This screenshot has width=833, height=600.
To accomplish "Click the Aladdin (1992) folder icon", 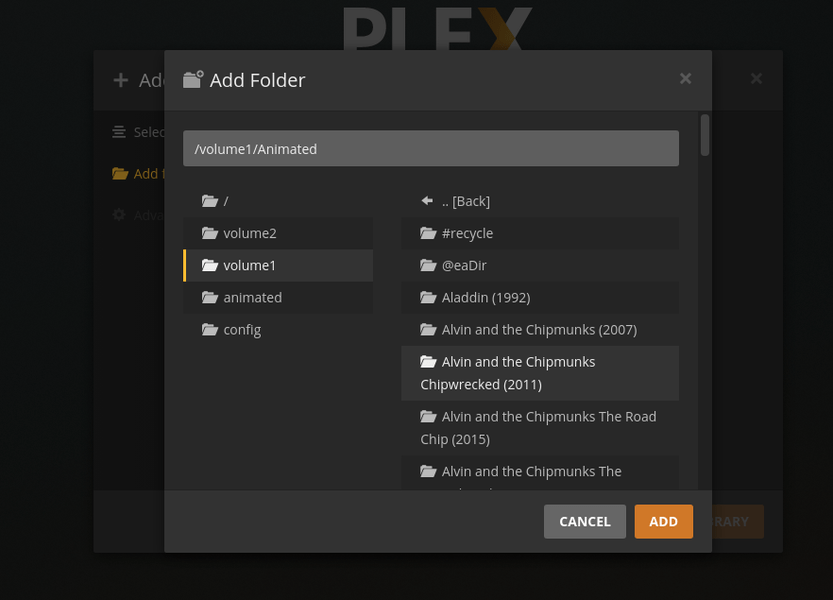I will pos(428,297).
